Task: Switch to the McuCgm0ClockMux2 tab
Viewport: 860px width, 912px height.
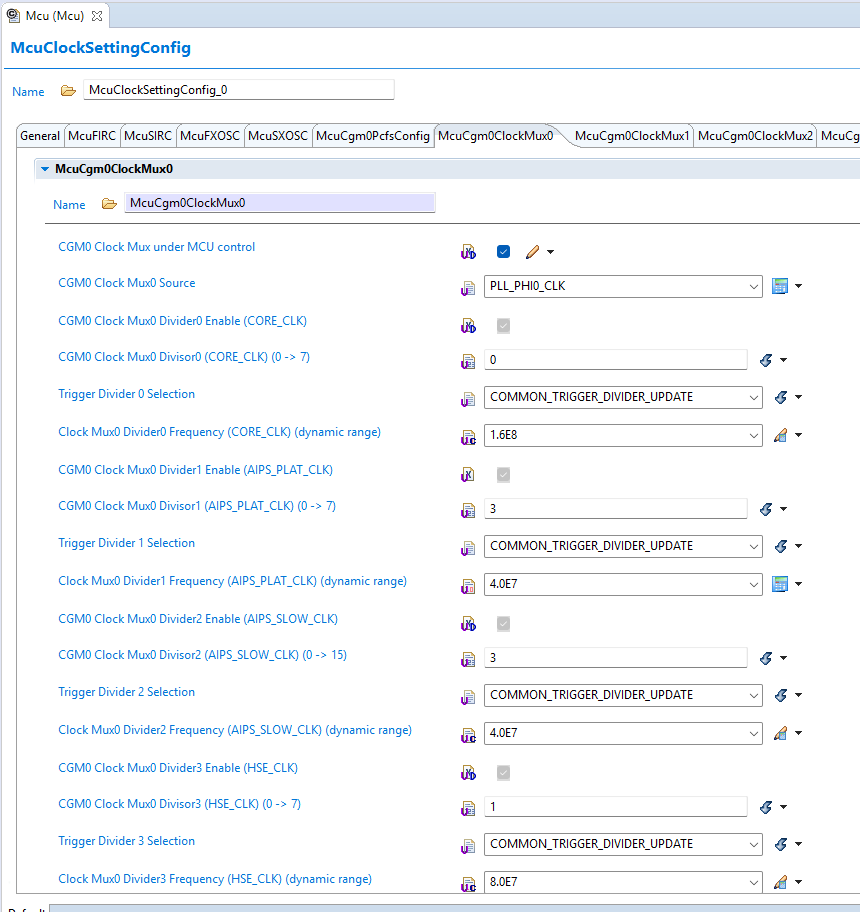Action: (755, 136)
